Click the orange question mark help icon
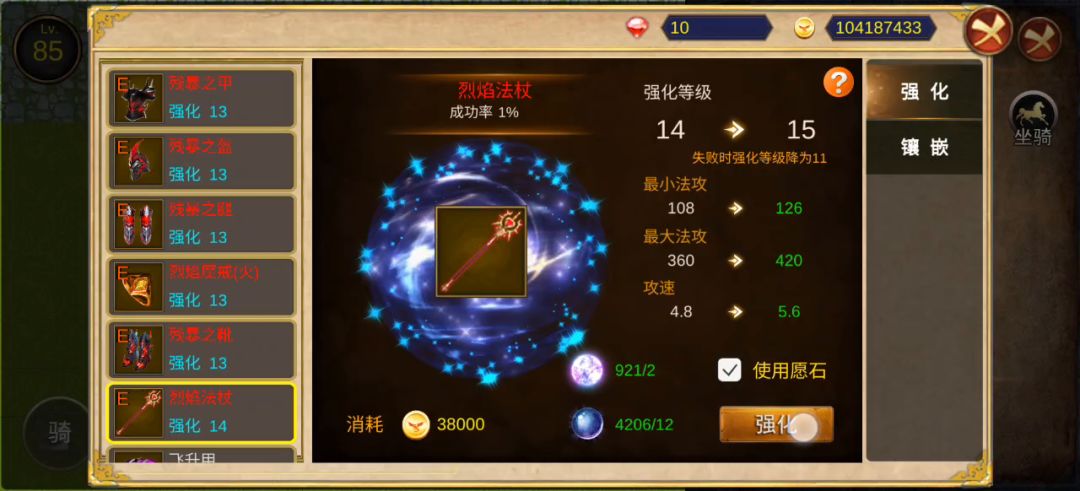This screenshot has height=491, width=1080. [x=838, y=83]
